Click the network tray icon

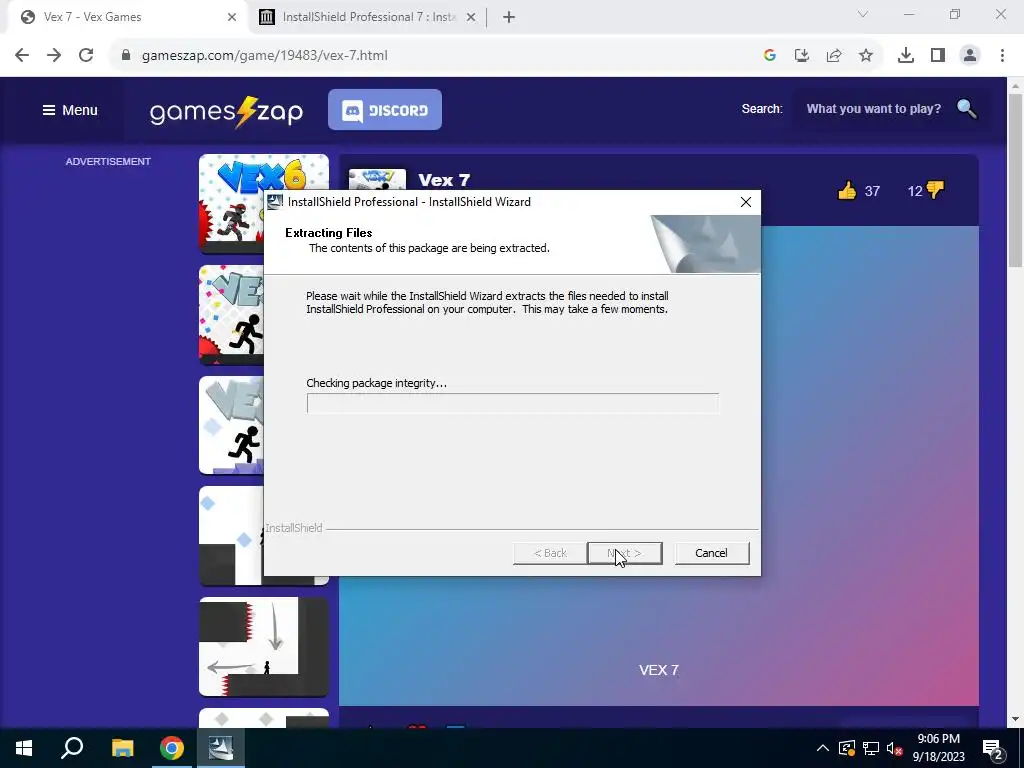tap(871, 748)
